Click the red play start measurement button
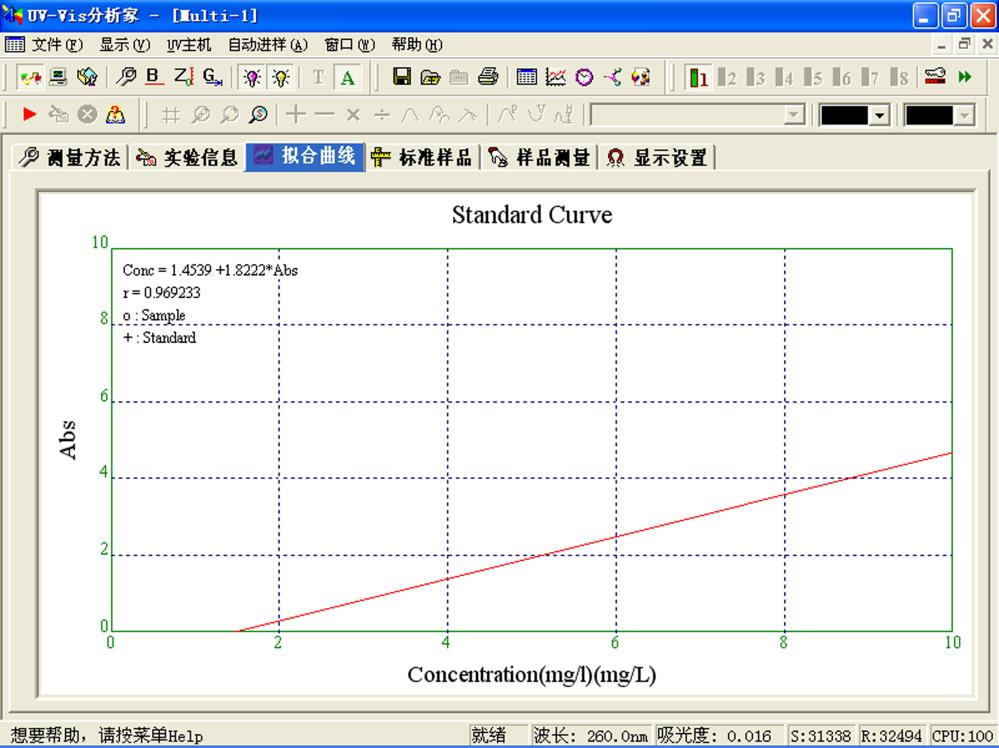This screenshot has height=748, width=999. [31, 115]
